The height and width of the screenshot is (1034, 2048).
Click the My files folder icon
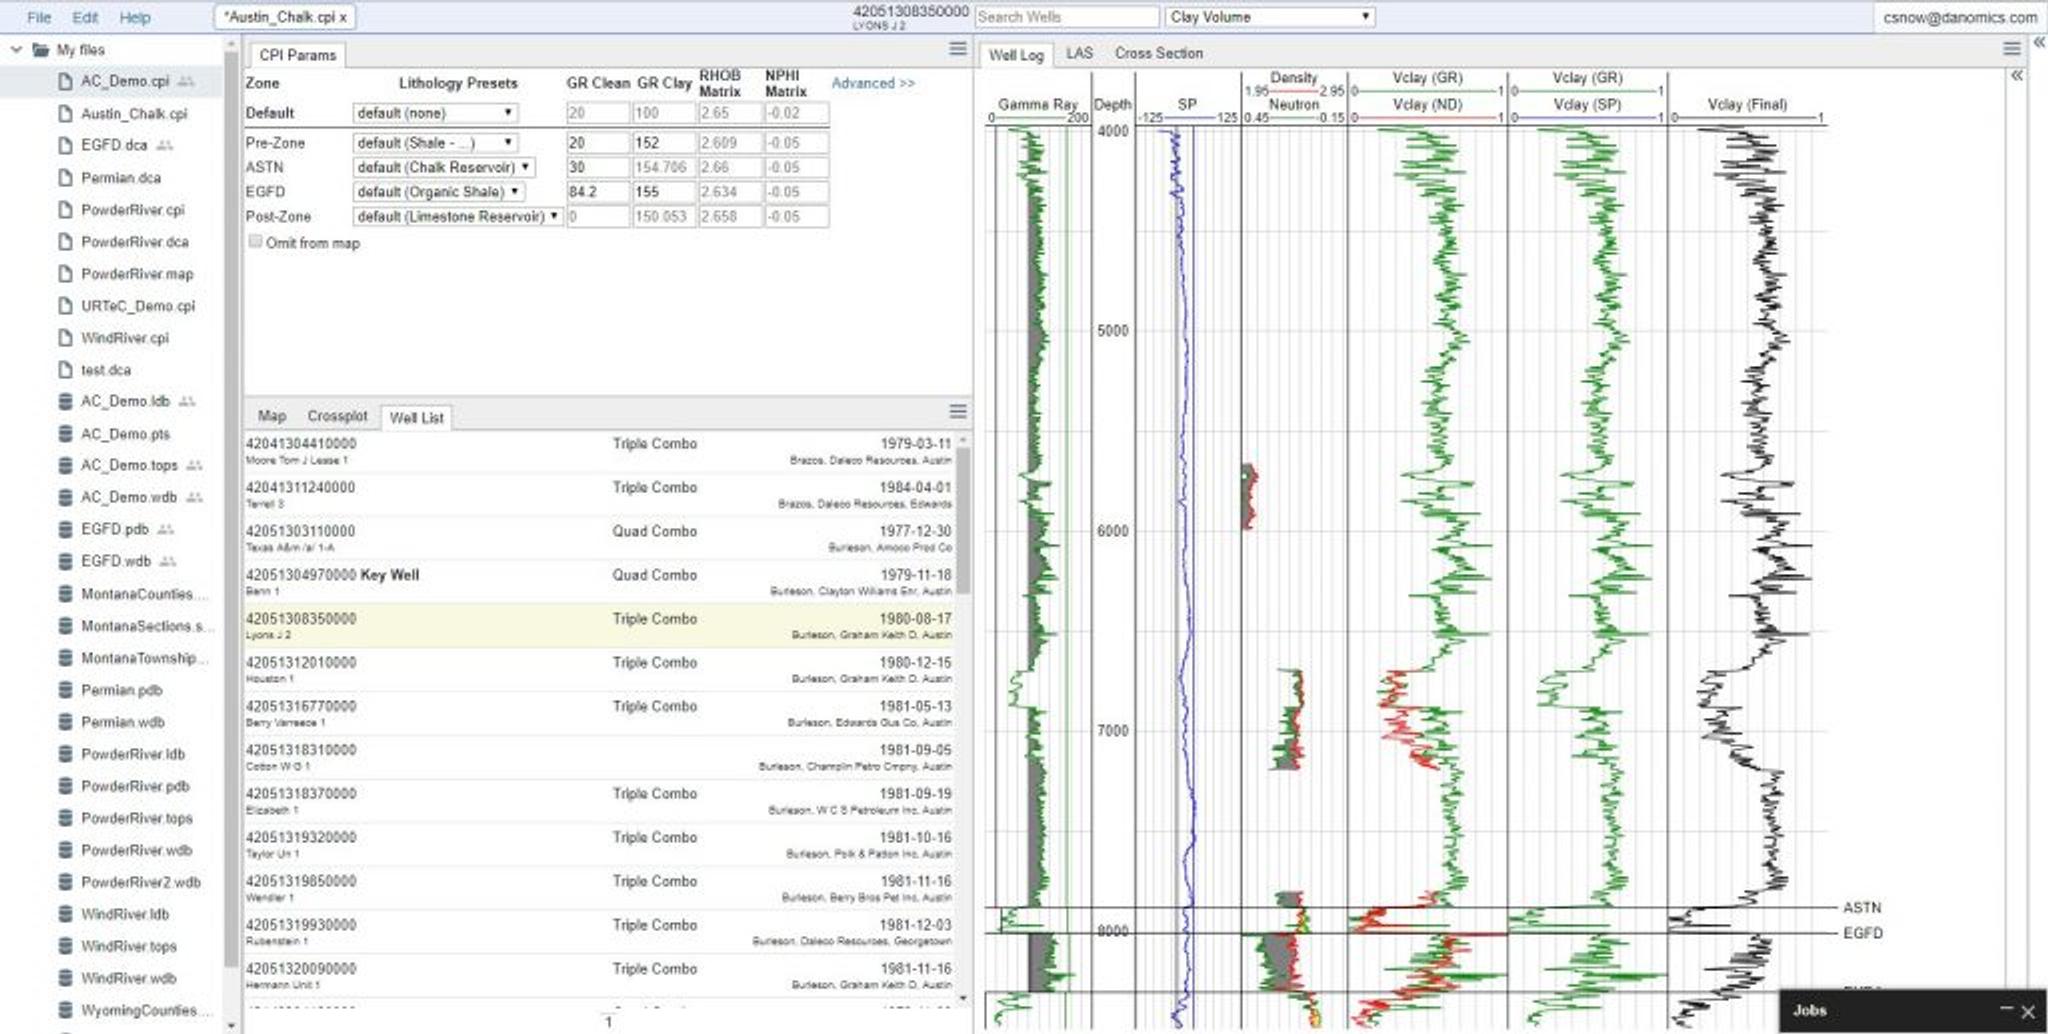pyautogui.click(x=41, y=50)
